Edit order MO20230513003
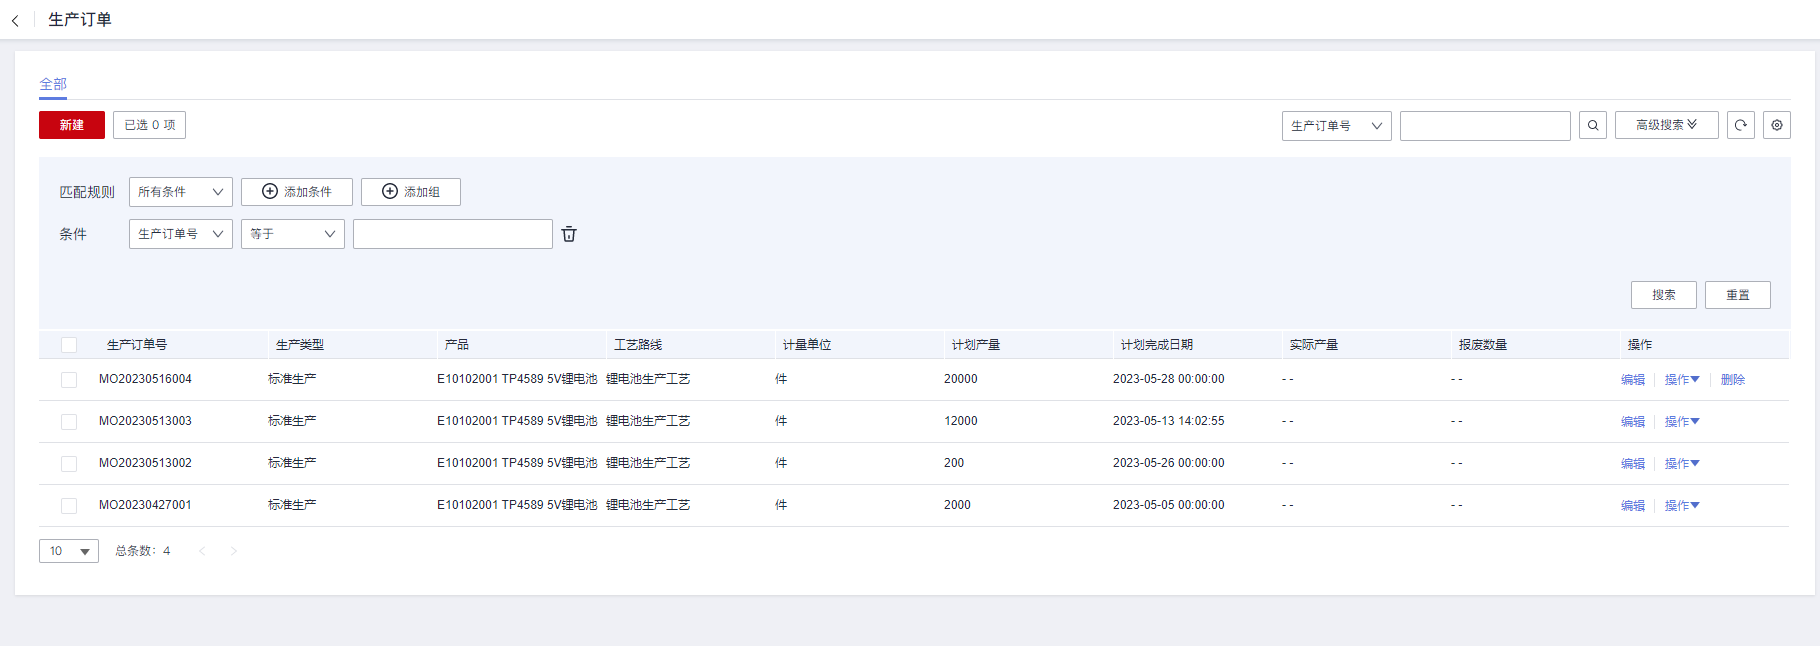 click(x=1633, y=422)
